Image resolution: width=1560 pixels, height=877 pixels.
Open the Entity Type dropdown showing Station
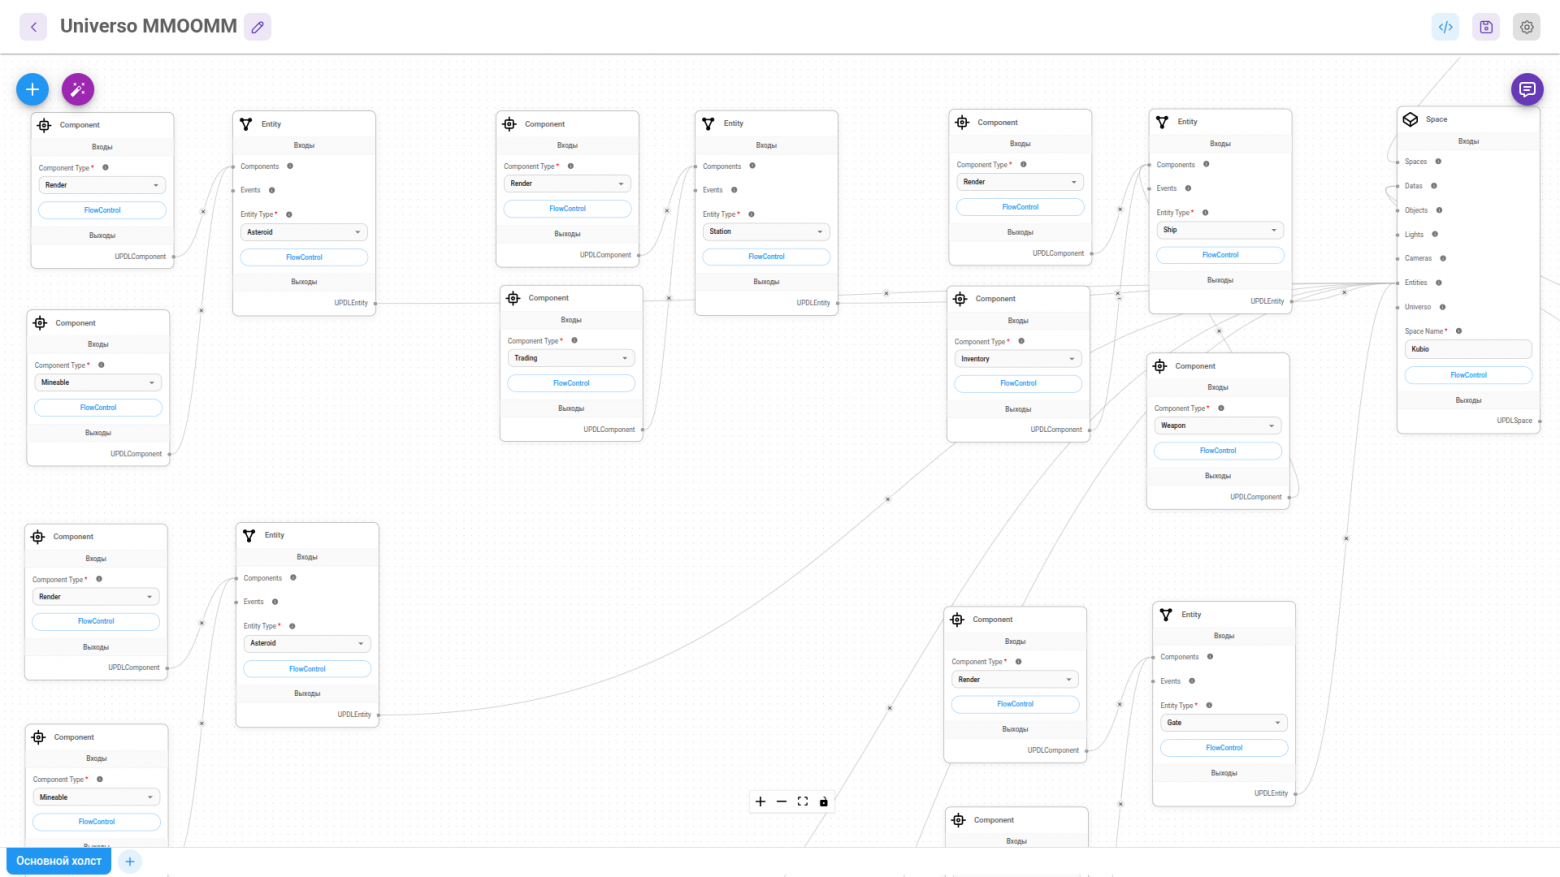click(x=766, y=232)
